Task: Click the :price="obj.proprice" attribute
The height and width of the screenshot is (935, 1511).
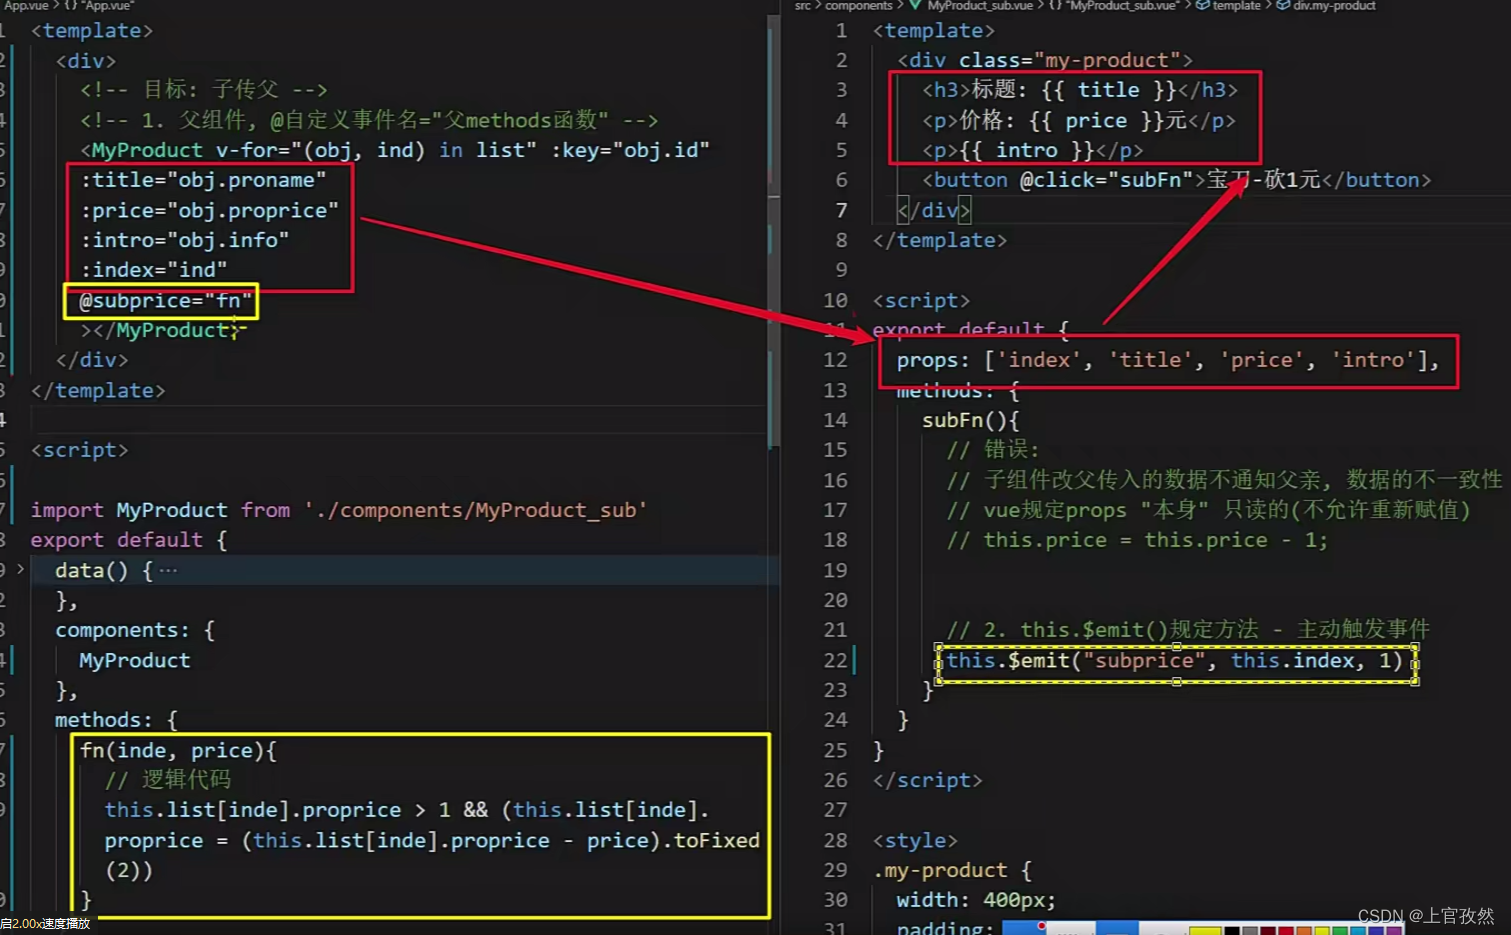Action: tap(209, 210)
